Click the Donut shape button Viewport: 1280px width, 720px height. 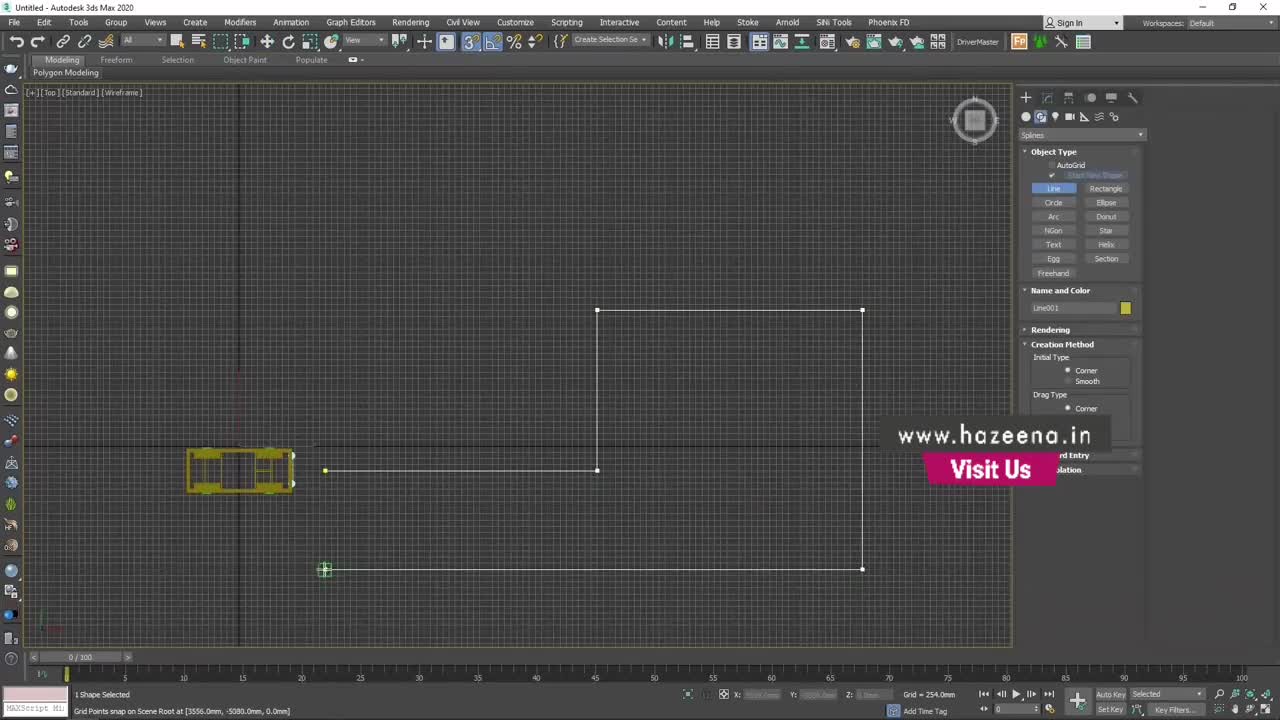point(1106,217)
